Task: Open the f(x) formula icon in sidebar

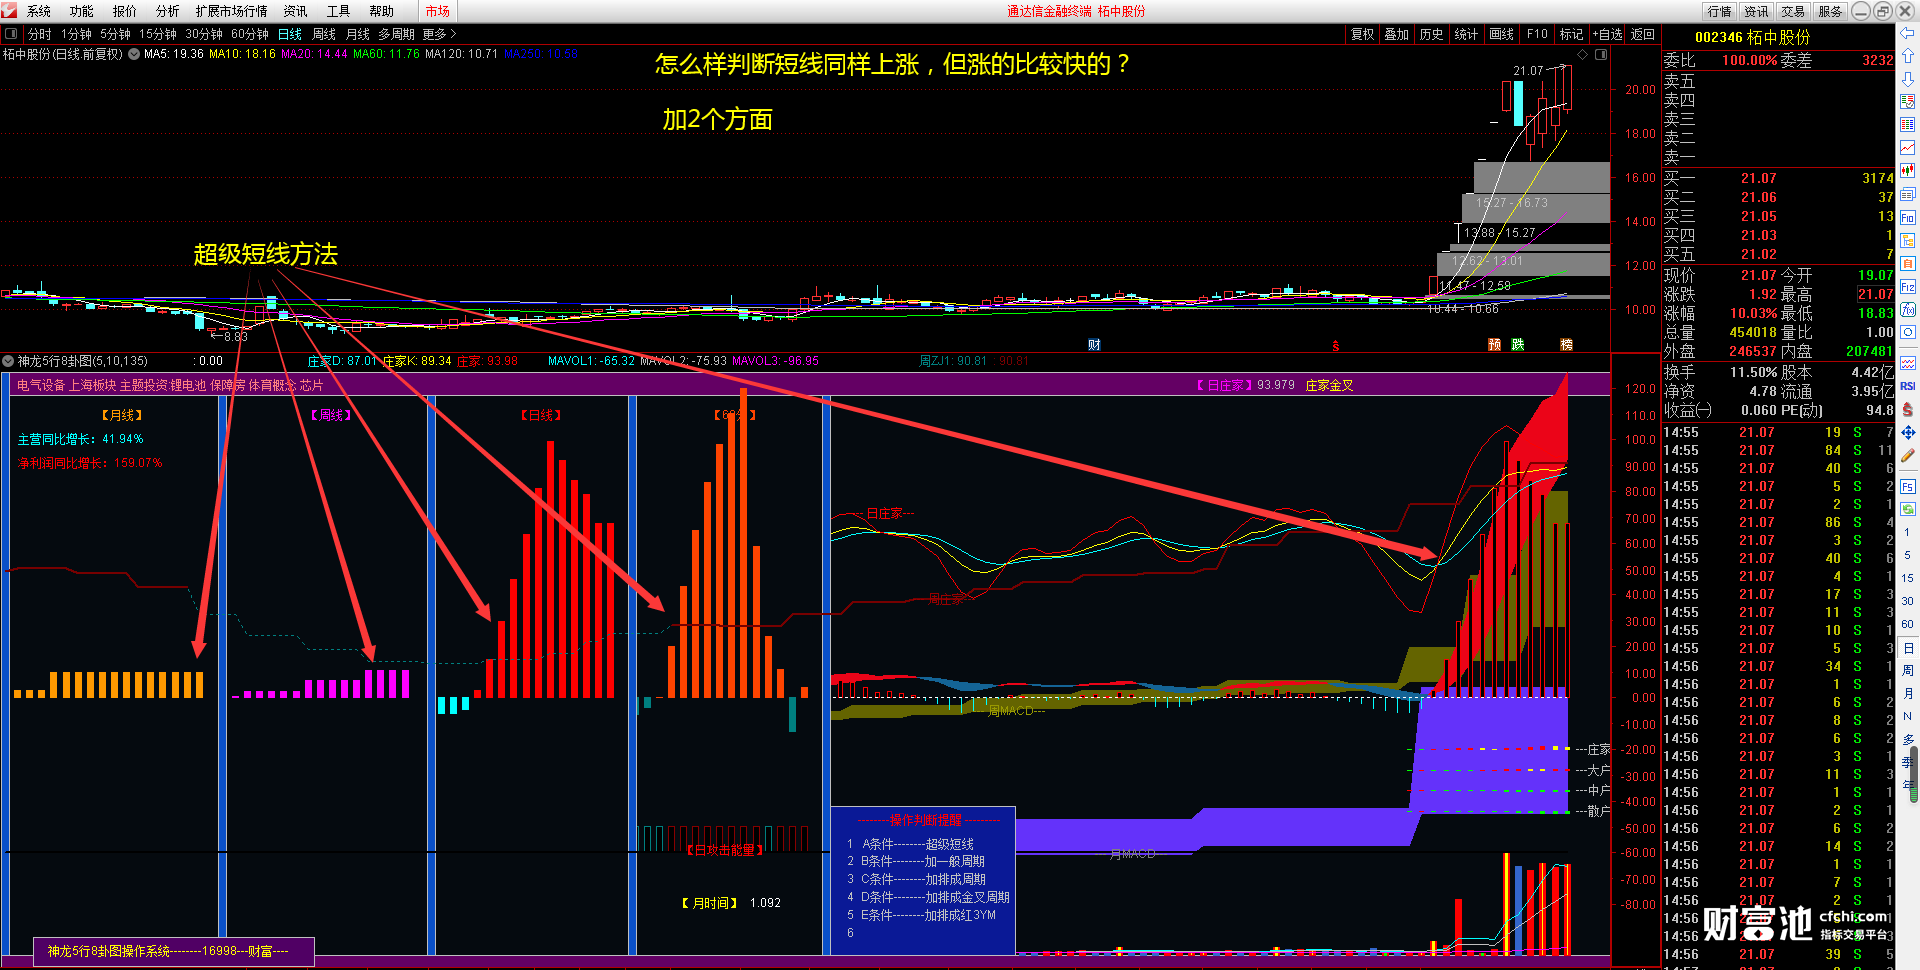Action: pos(1908,310)
